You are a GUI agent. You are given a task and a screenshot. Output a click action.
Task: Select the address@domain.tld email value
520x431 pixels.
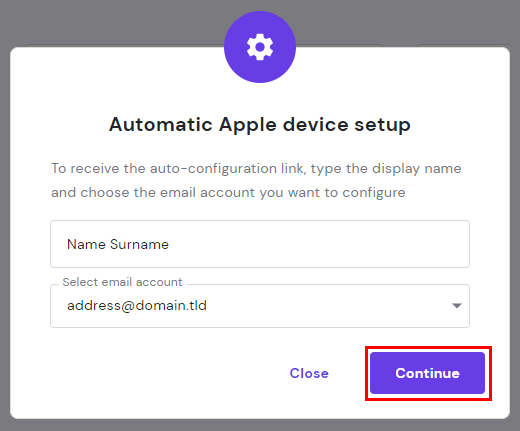tap(137, 306)
